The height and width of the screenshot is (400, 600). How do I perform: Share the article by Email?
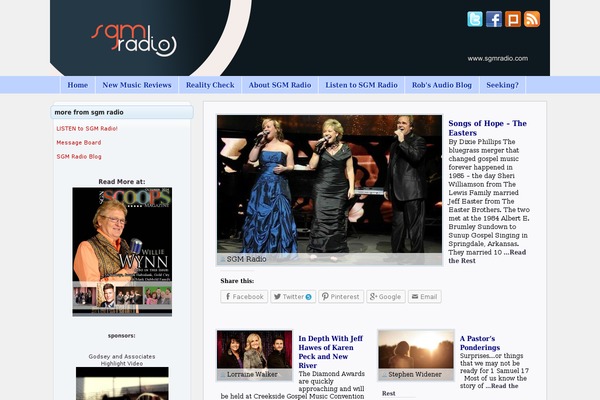click(x=425, y=297)
